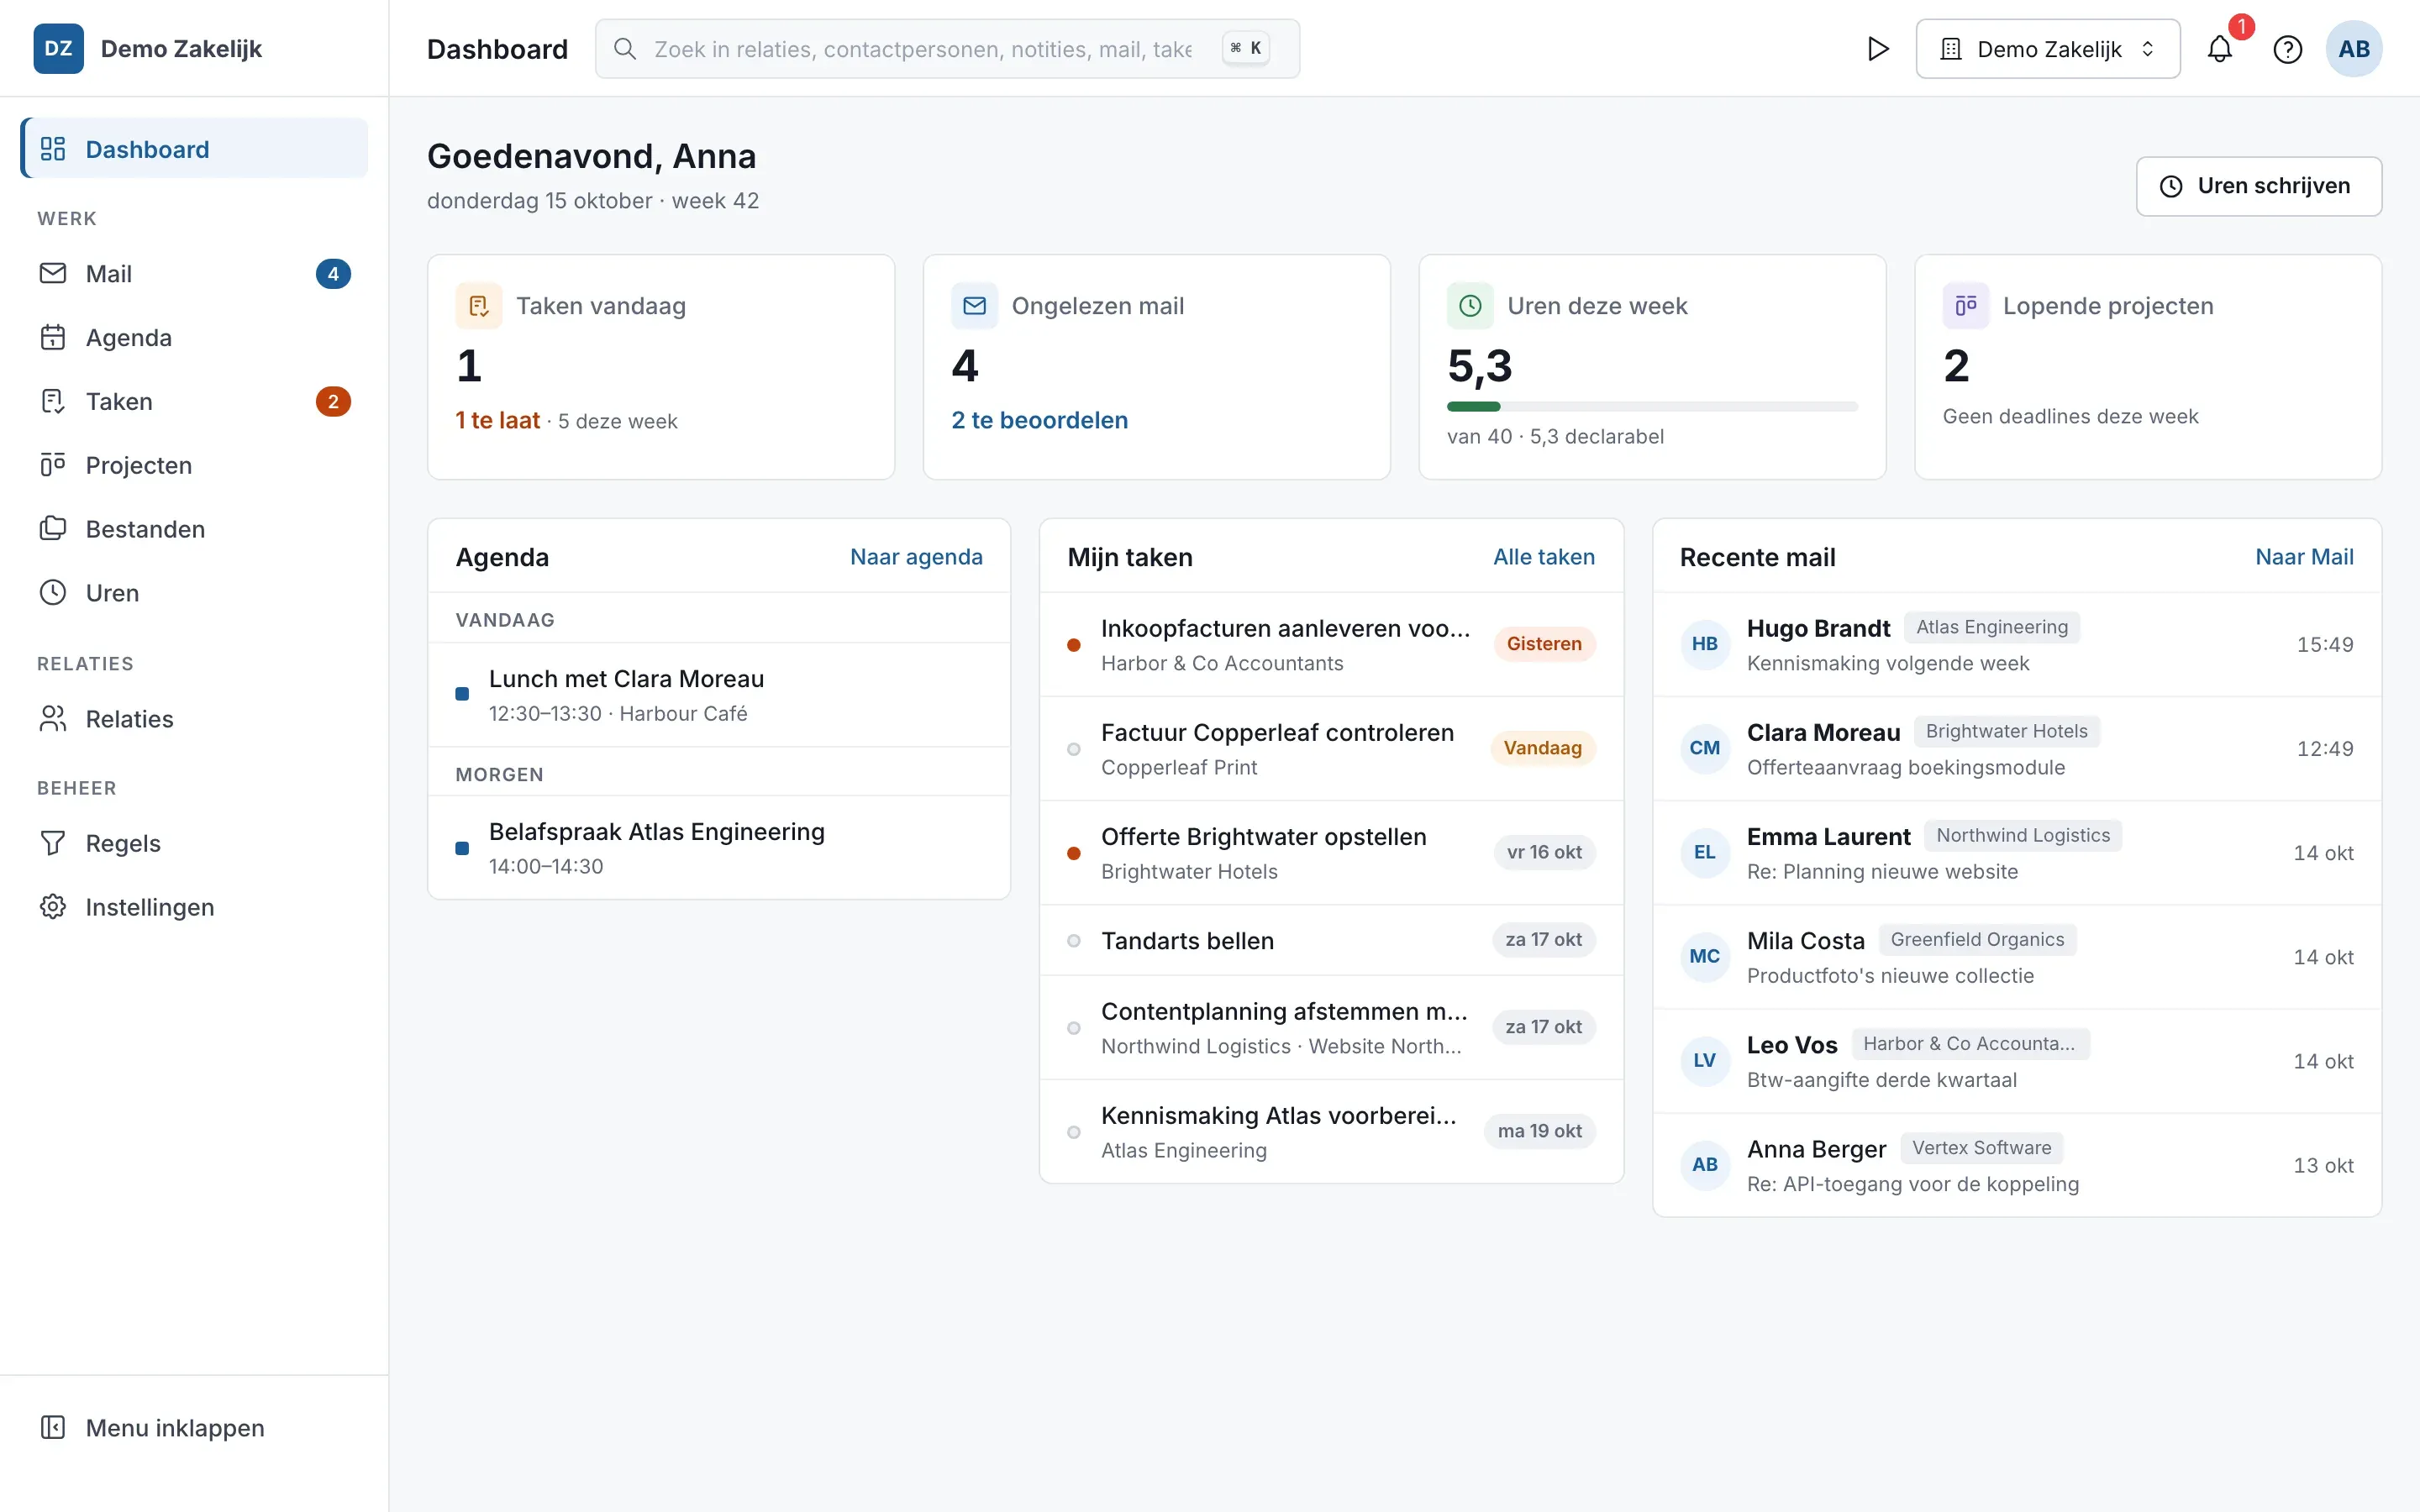Screen dimensions: 2420x1512
Task: Click the Uren deze week clock icon
Action: click(x=1470, y=306)
